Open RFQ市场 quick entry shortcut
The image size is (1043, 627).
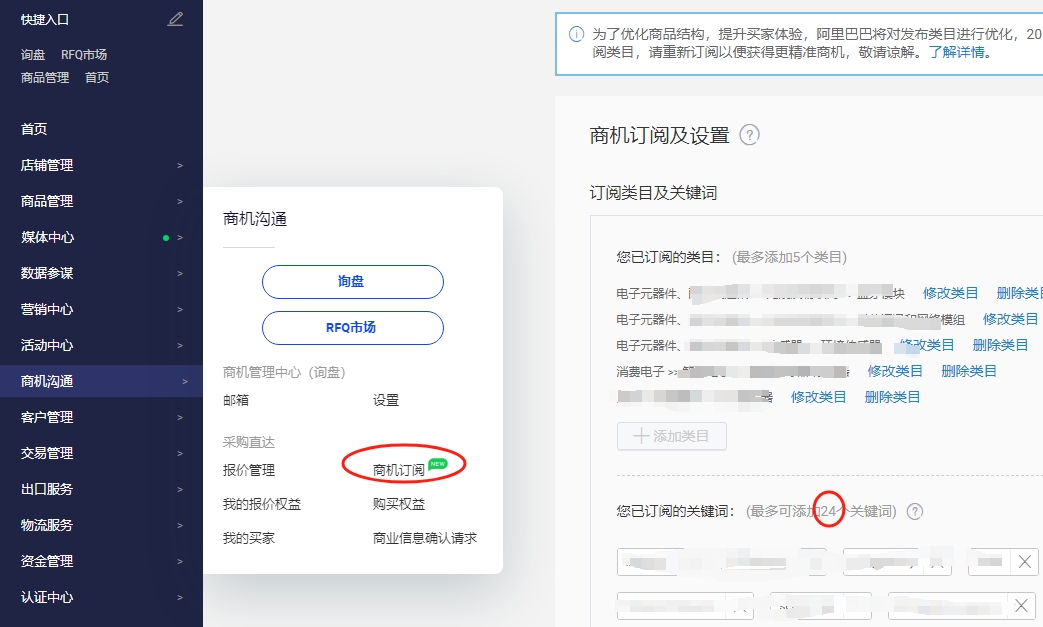click(84, 55)
